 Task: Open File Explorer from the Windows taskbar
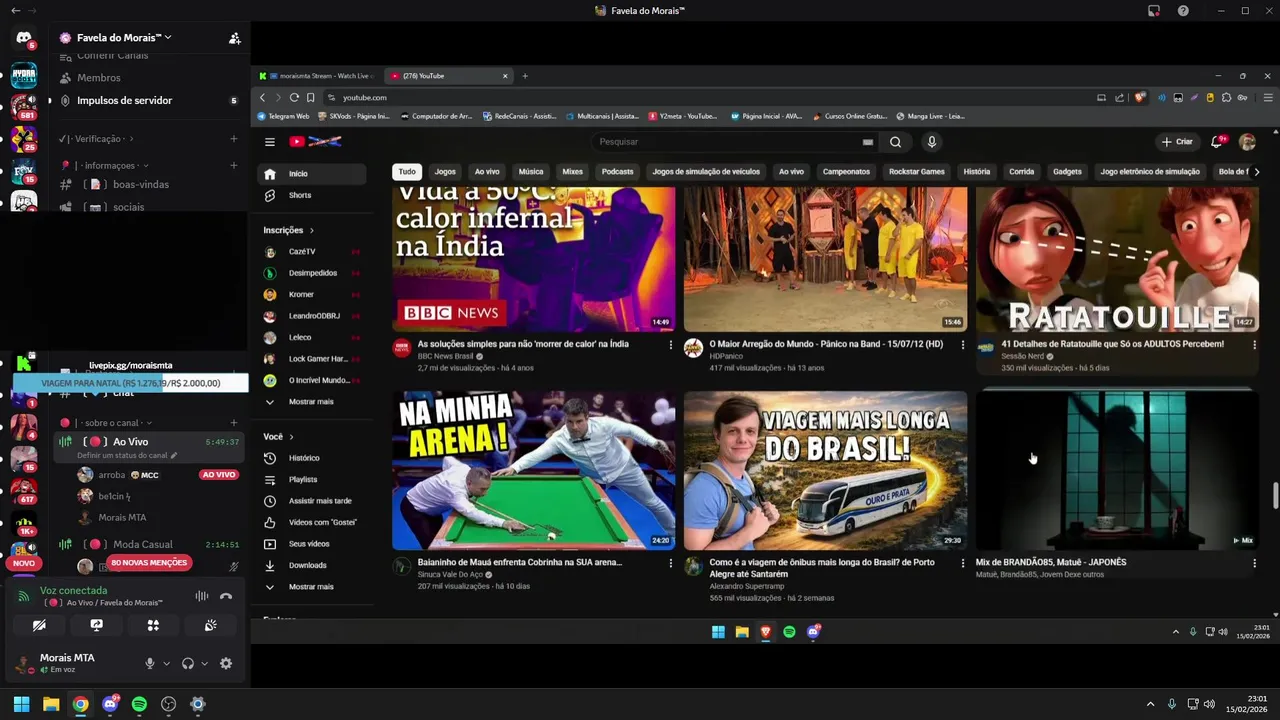tap(51, 704)
